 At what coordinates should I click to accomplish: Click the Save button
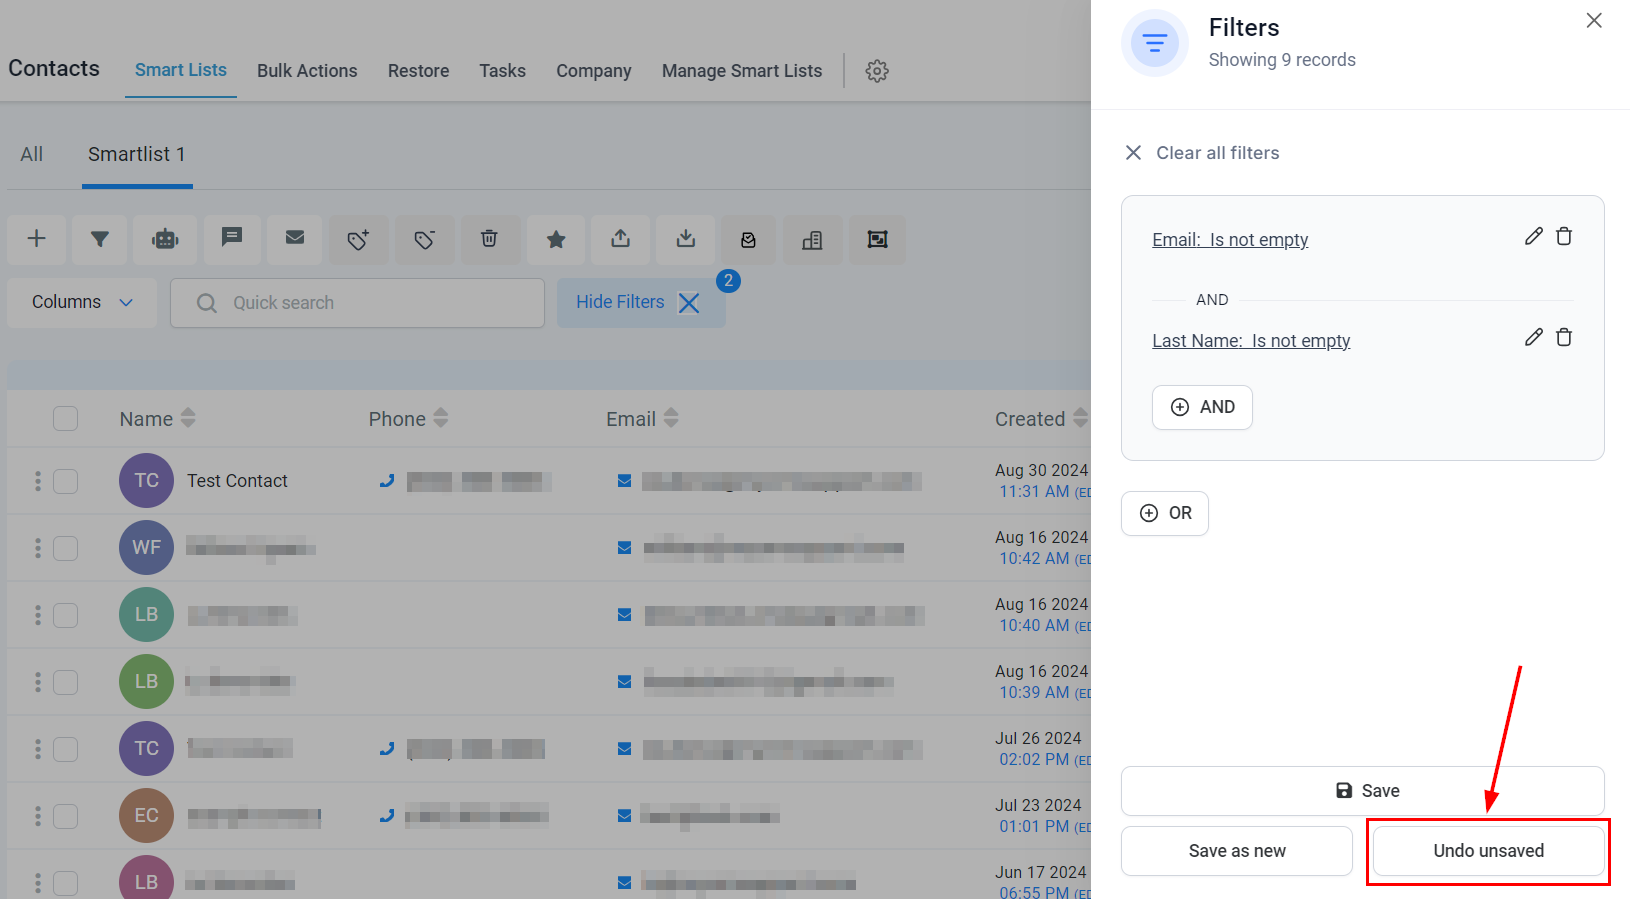click(x=1363, y=791)
